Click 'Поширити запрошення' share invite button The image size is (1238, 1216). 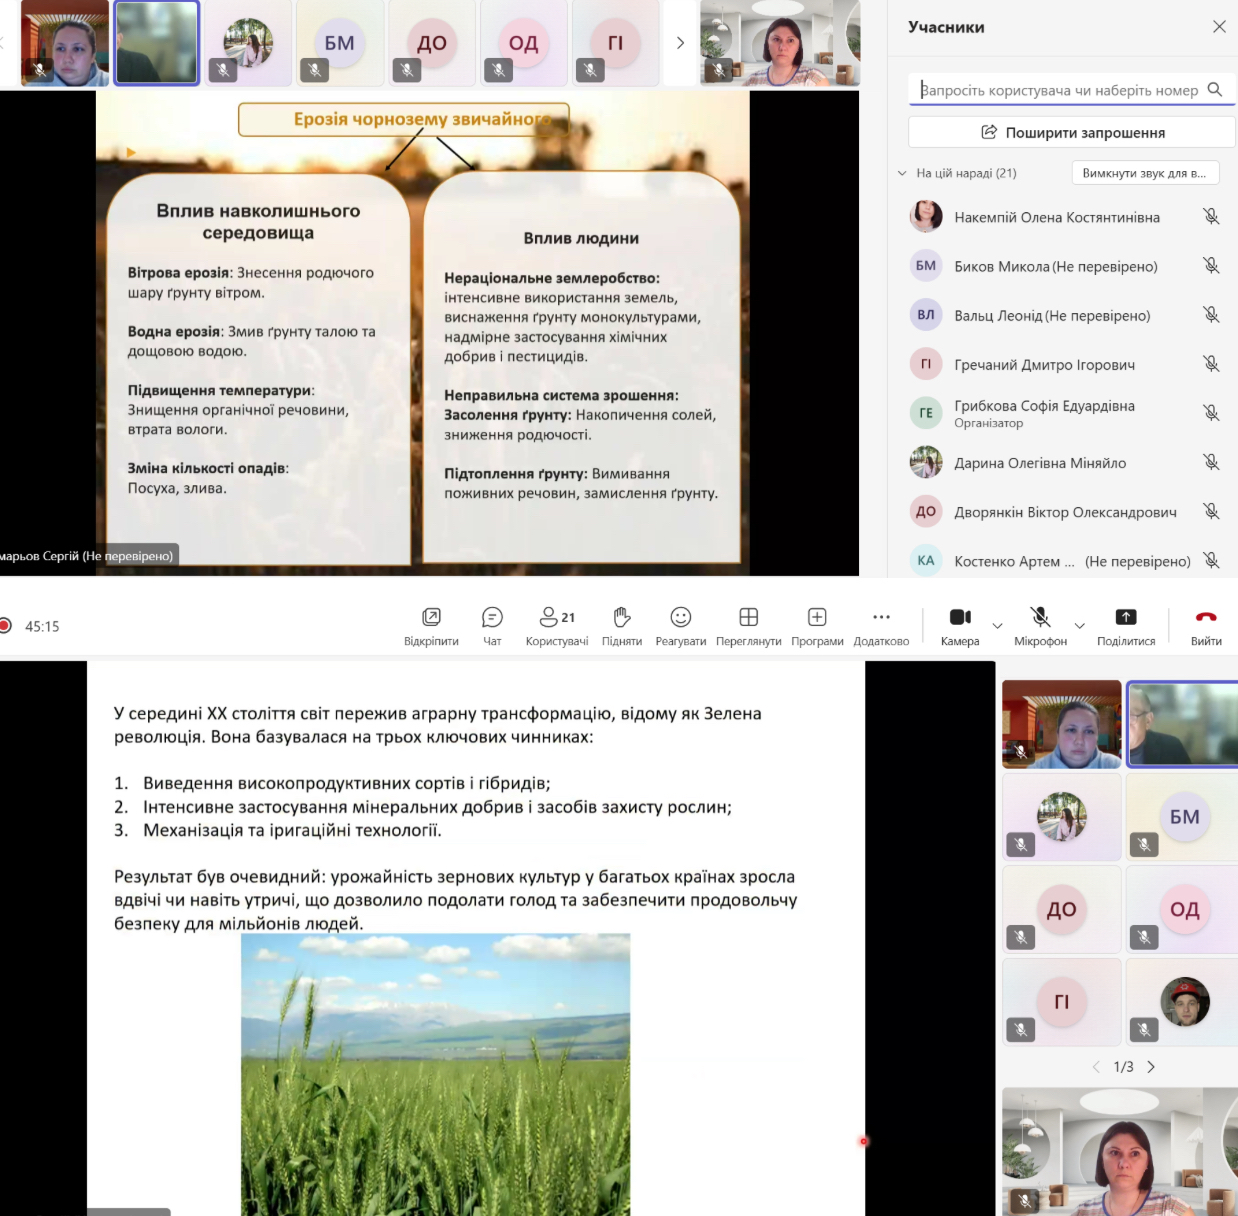1072,132
